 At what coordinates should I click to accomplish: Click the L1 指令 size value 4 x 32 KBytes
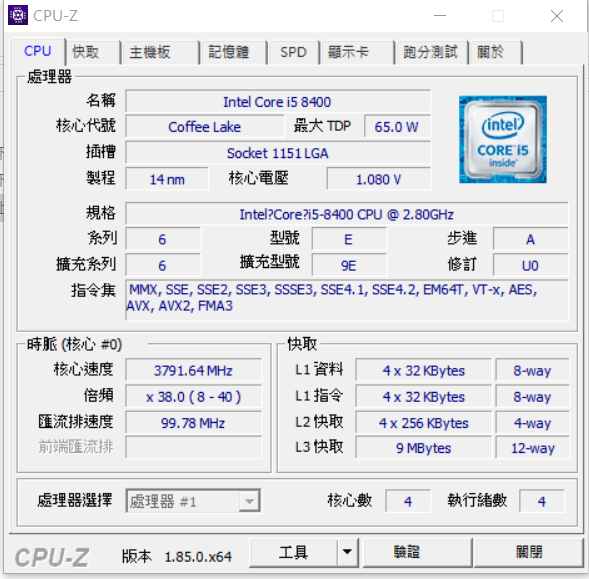424,397
